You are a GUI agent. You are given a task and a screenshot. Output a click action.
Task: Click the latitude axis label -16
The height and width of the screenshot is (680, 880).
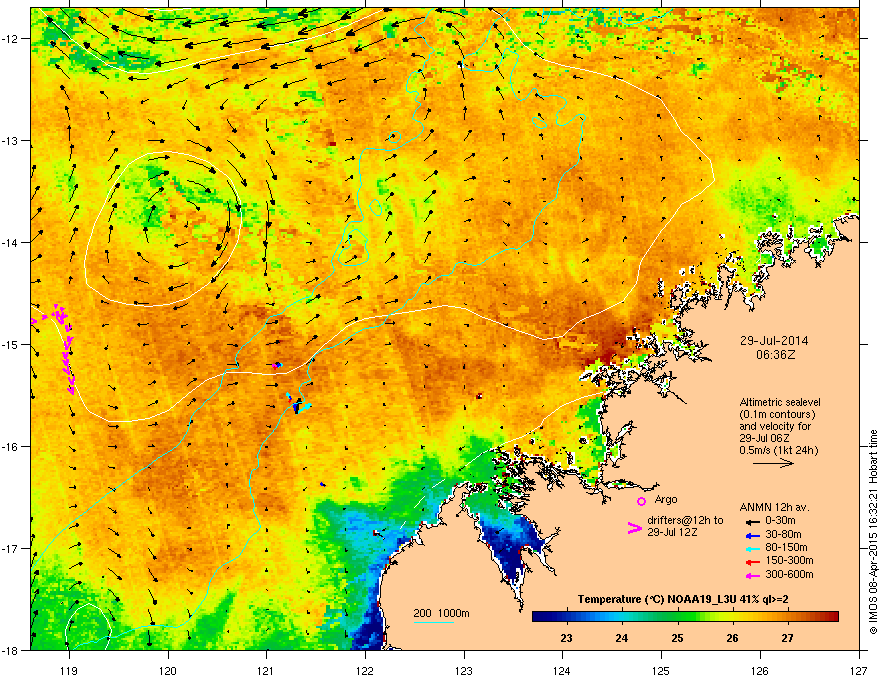tap(11, 447)
